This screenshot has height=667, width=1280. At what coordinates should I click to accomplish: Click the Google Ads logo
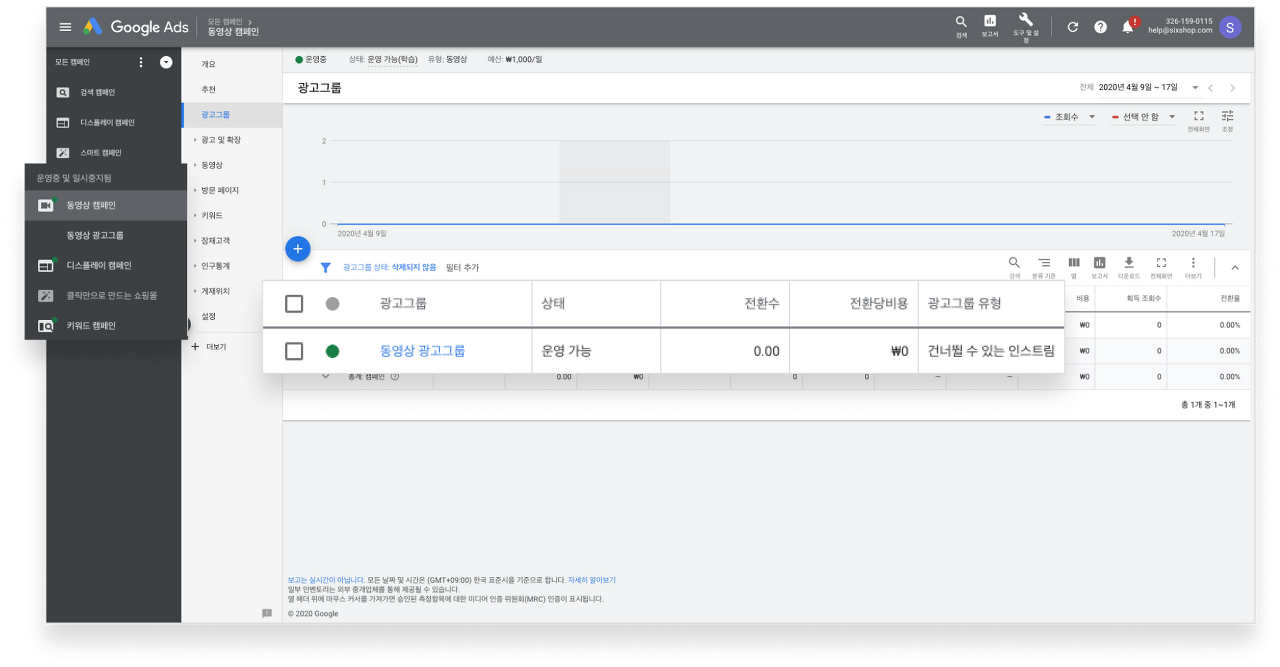coord(136,27)
